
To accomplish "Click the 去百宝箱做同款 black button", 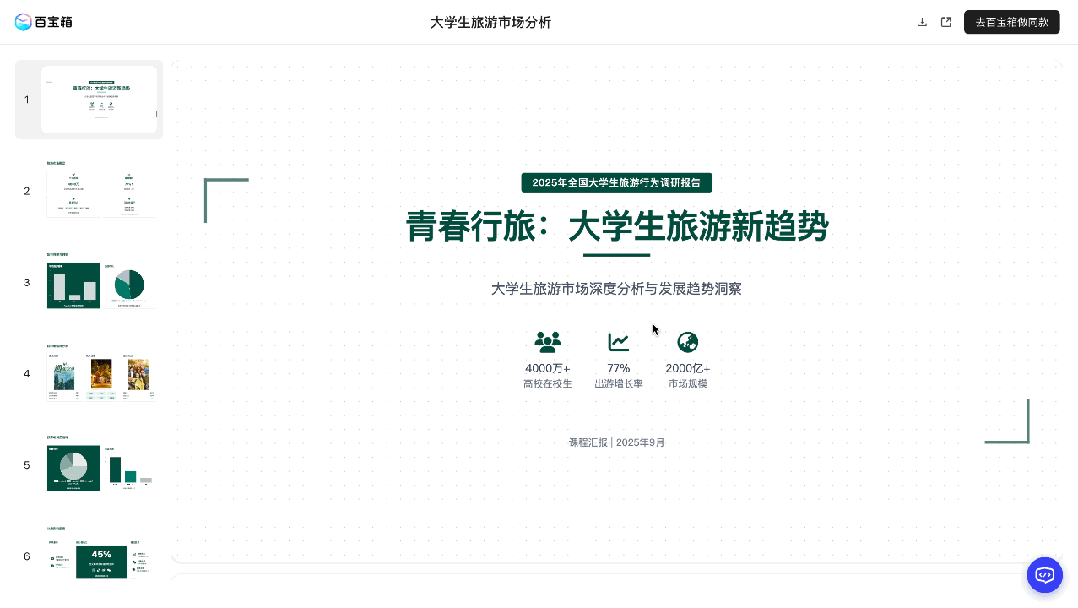I will (1011, 21).
